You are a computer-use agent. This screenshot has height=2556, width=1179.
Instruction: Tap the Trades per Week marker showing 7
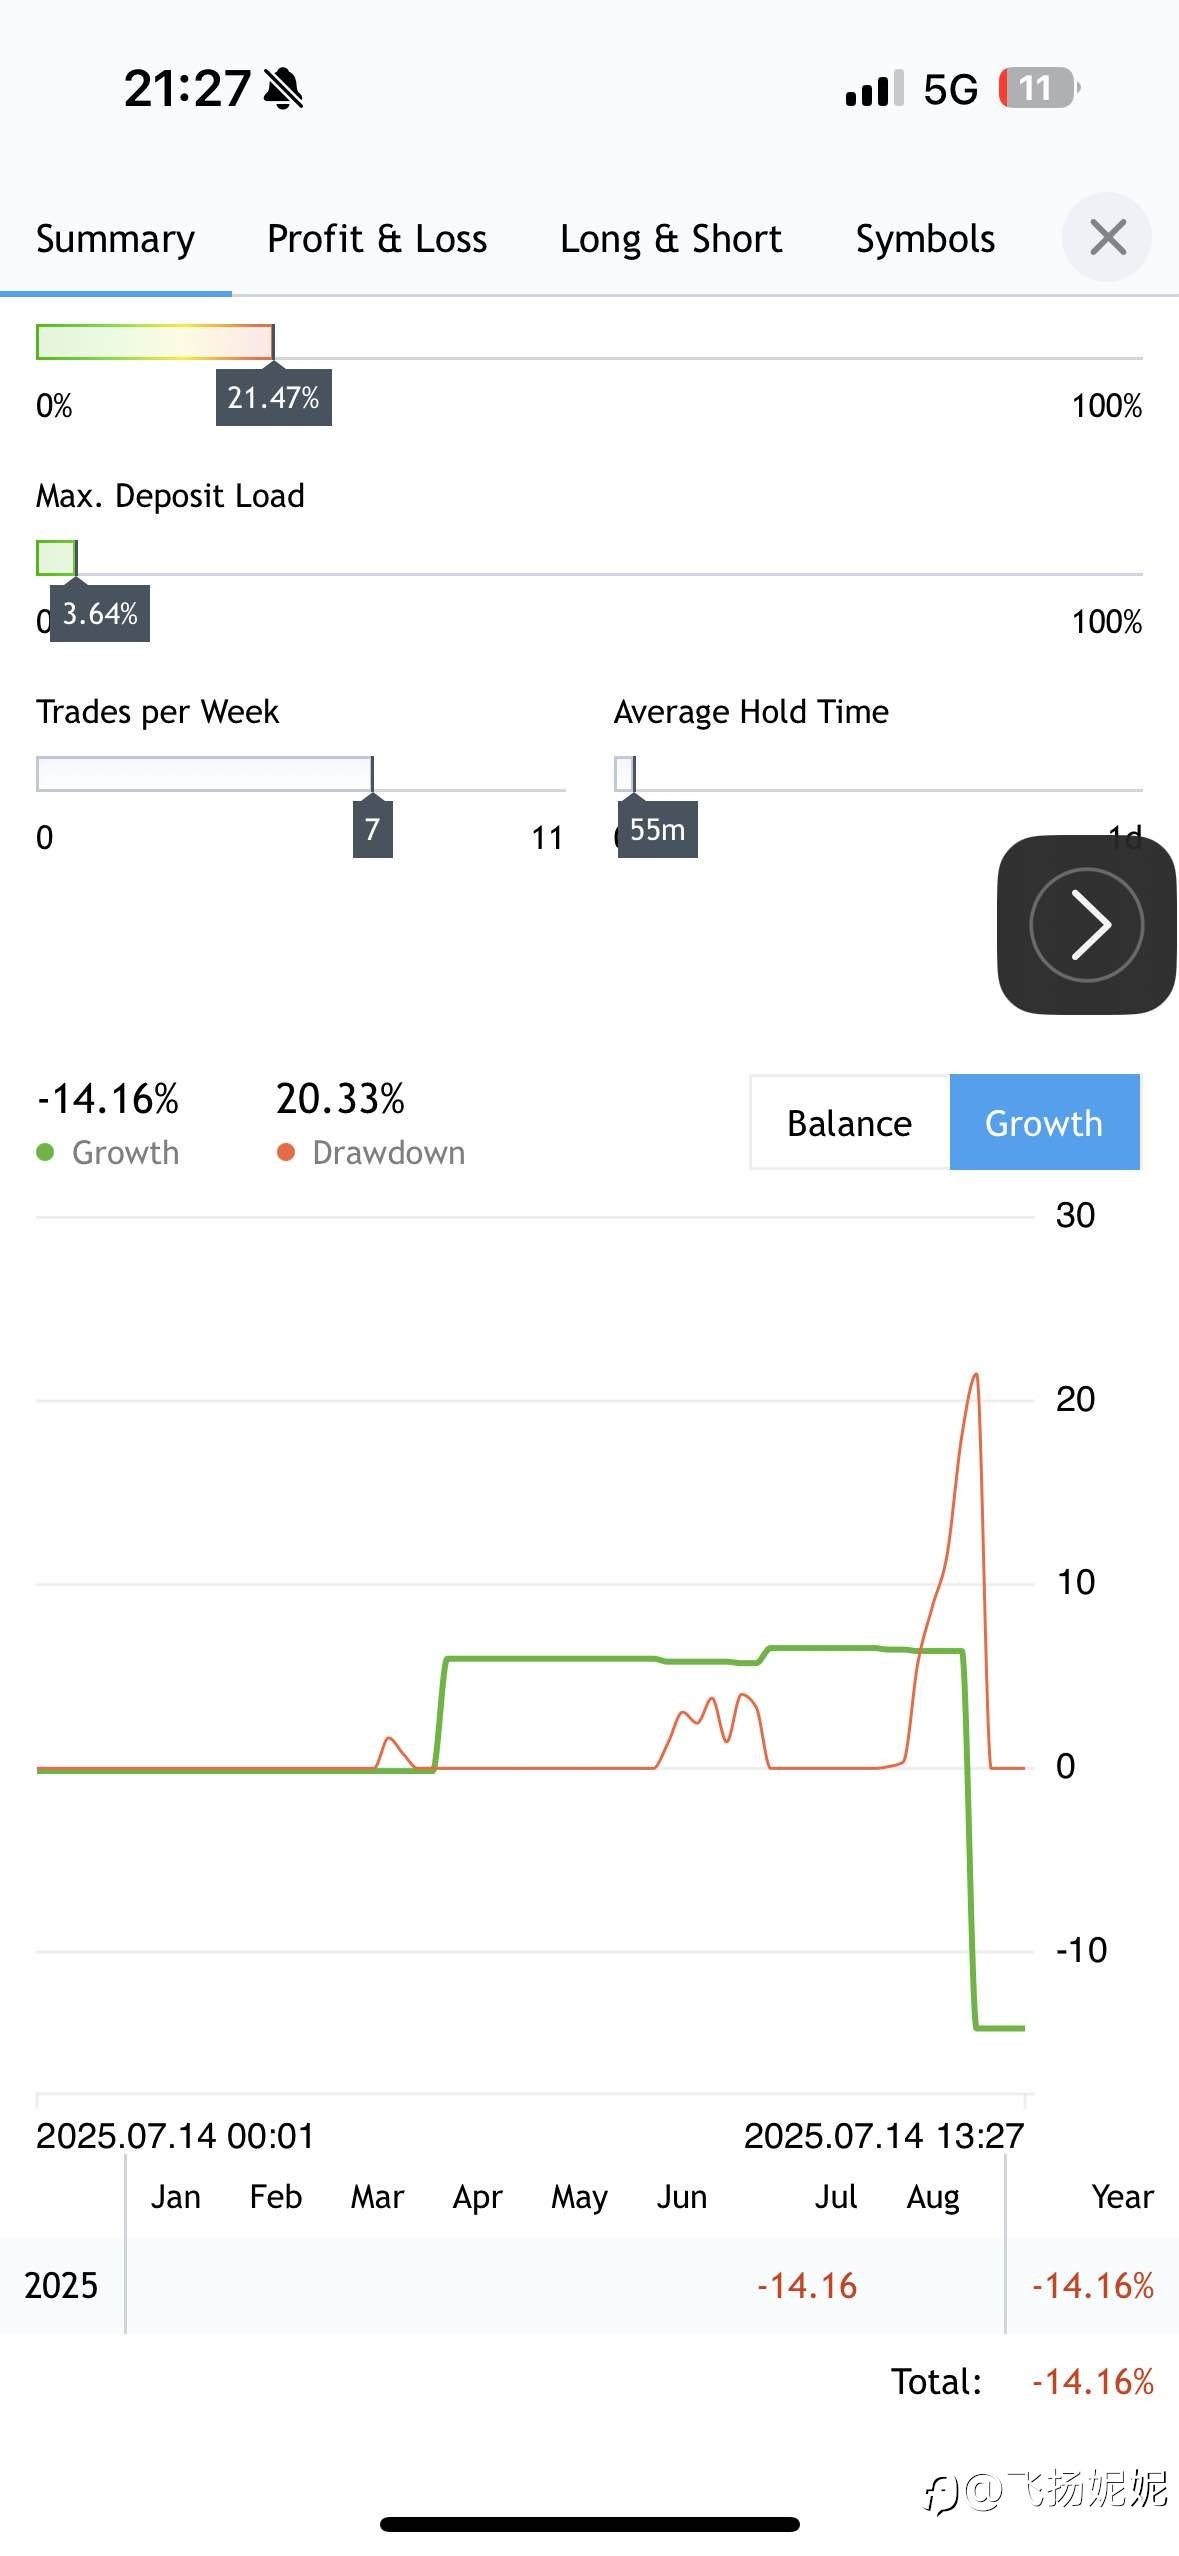point(372,830)
